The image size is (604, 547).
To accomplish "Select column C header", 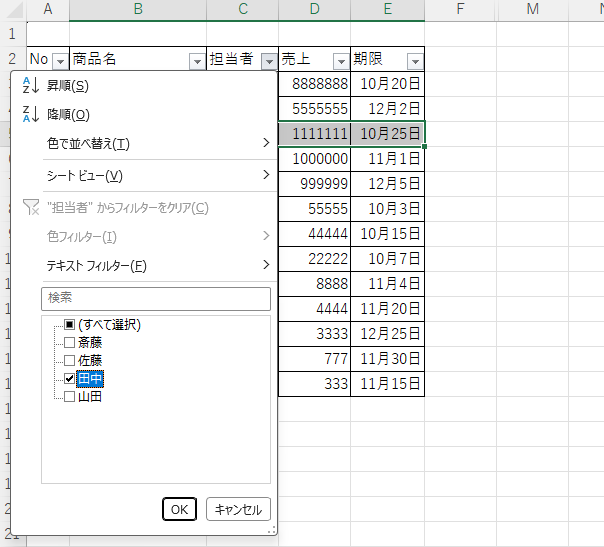I will pyautogui.click(x=242, y=9).
